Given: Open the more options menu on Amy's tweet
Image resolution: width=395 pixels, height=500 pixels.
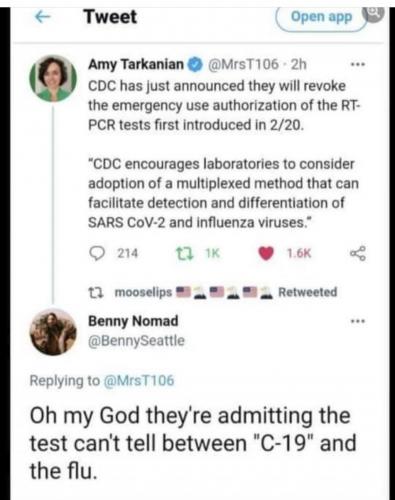Looking at the screenshot, I should pos(358,64).
